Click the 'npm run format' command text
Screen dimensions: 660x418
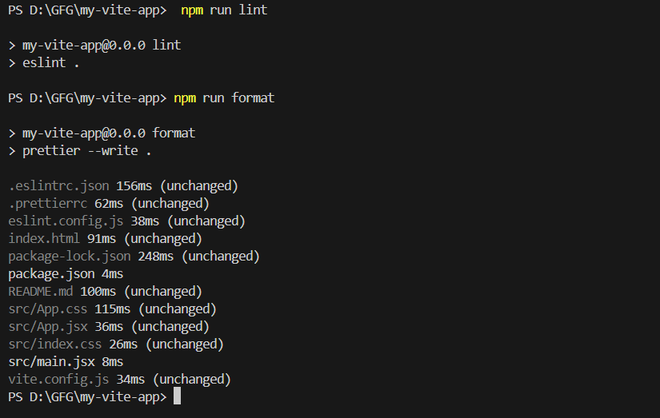click(x=224, y=98)
